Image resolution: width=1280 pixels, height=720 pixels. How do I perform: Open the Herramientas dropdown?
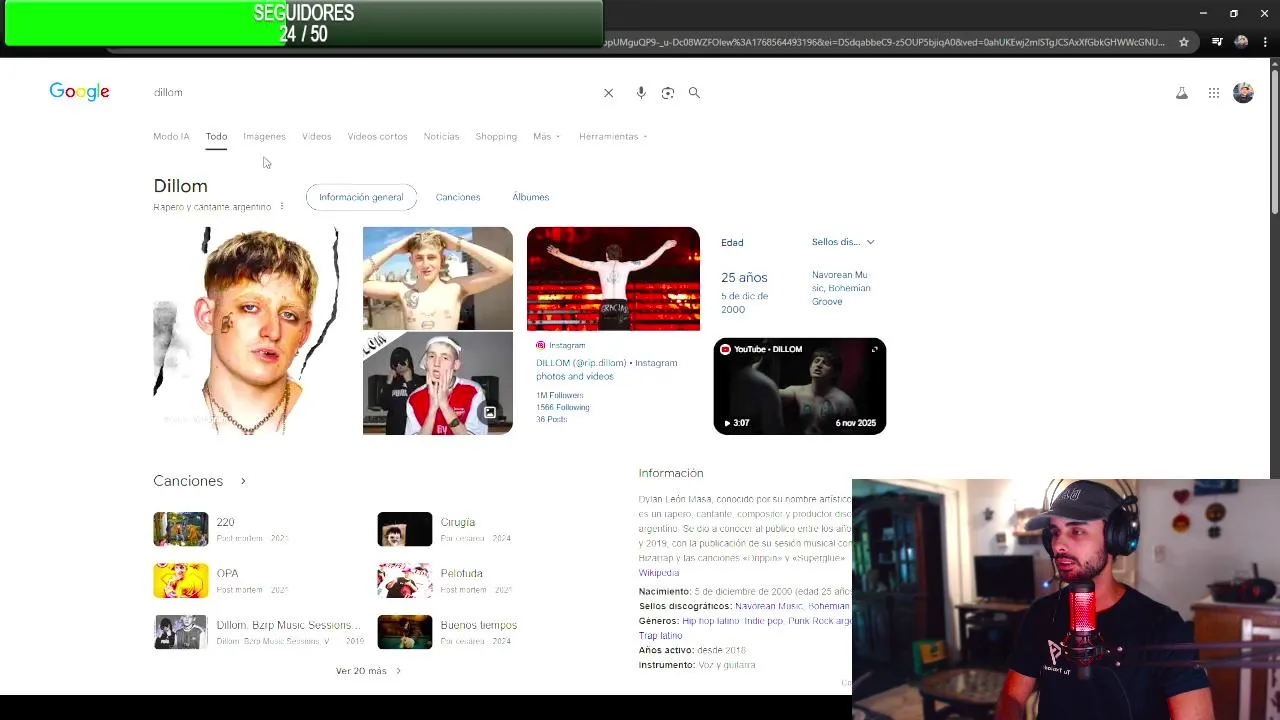[613, 136]
